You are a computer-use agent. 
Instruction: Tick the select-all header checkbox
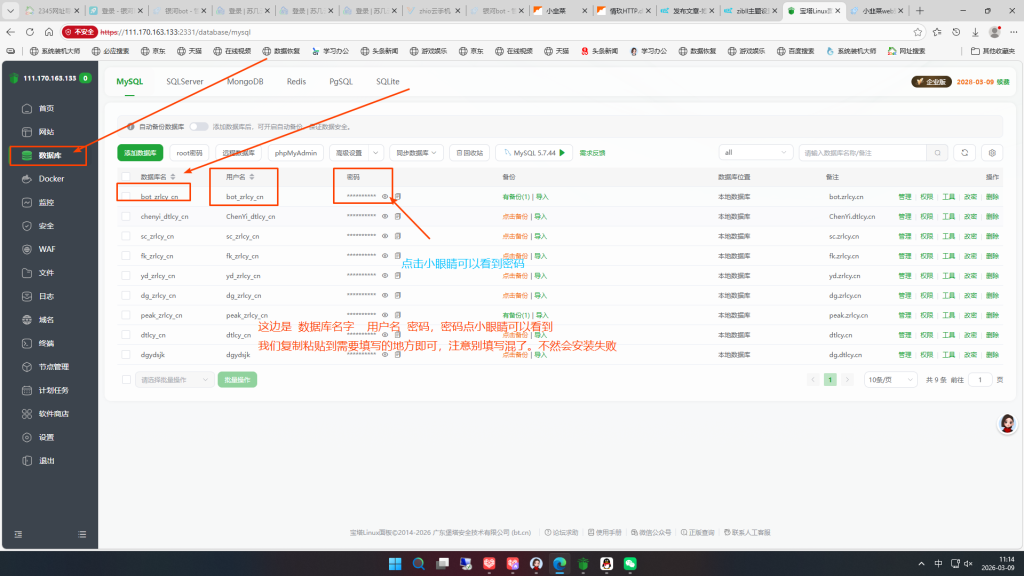pos(126,176)
